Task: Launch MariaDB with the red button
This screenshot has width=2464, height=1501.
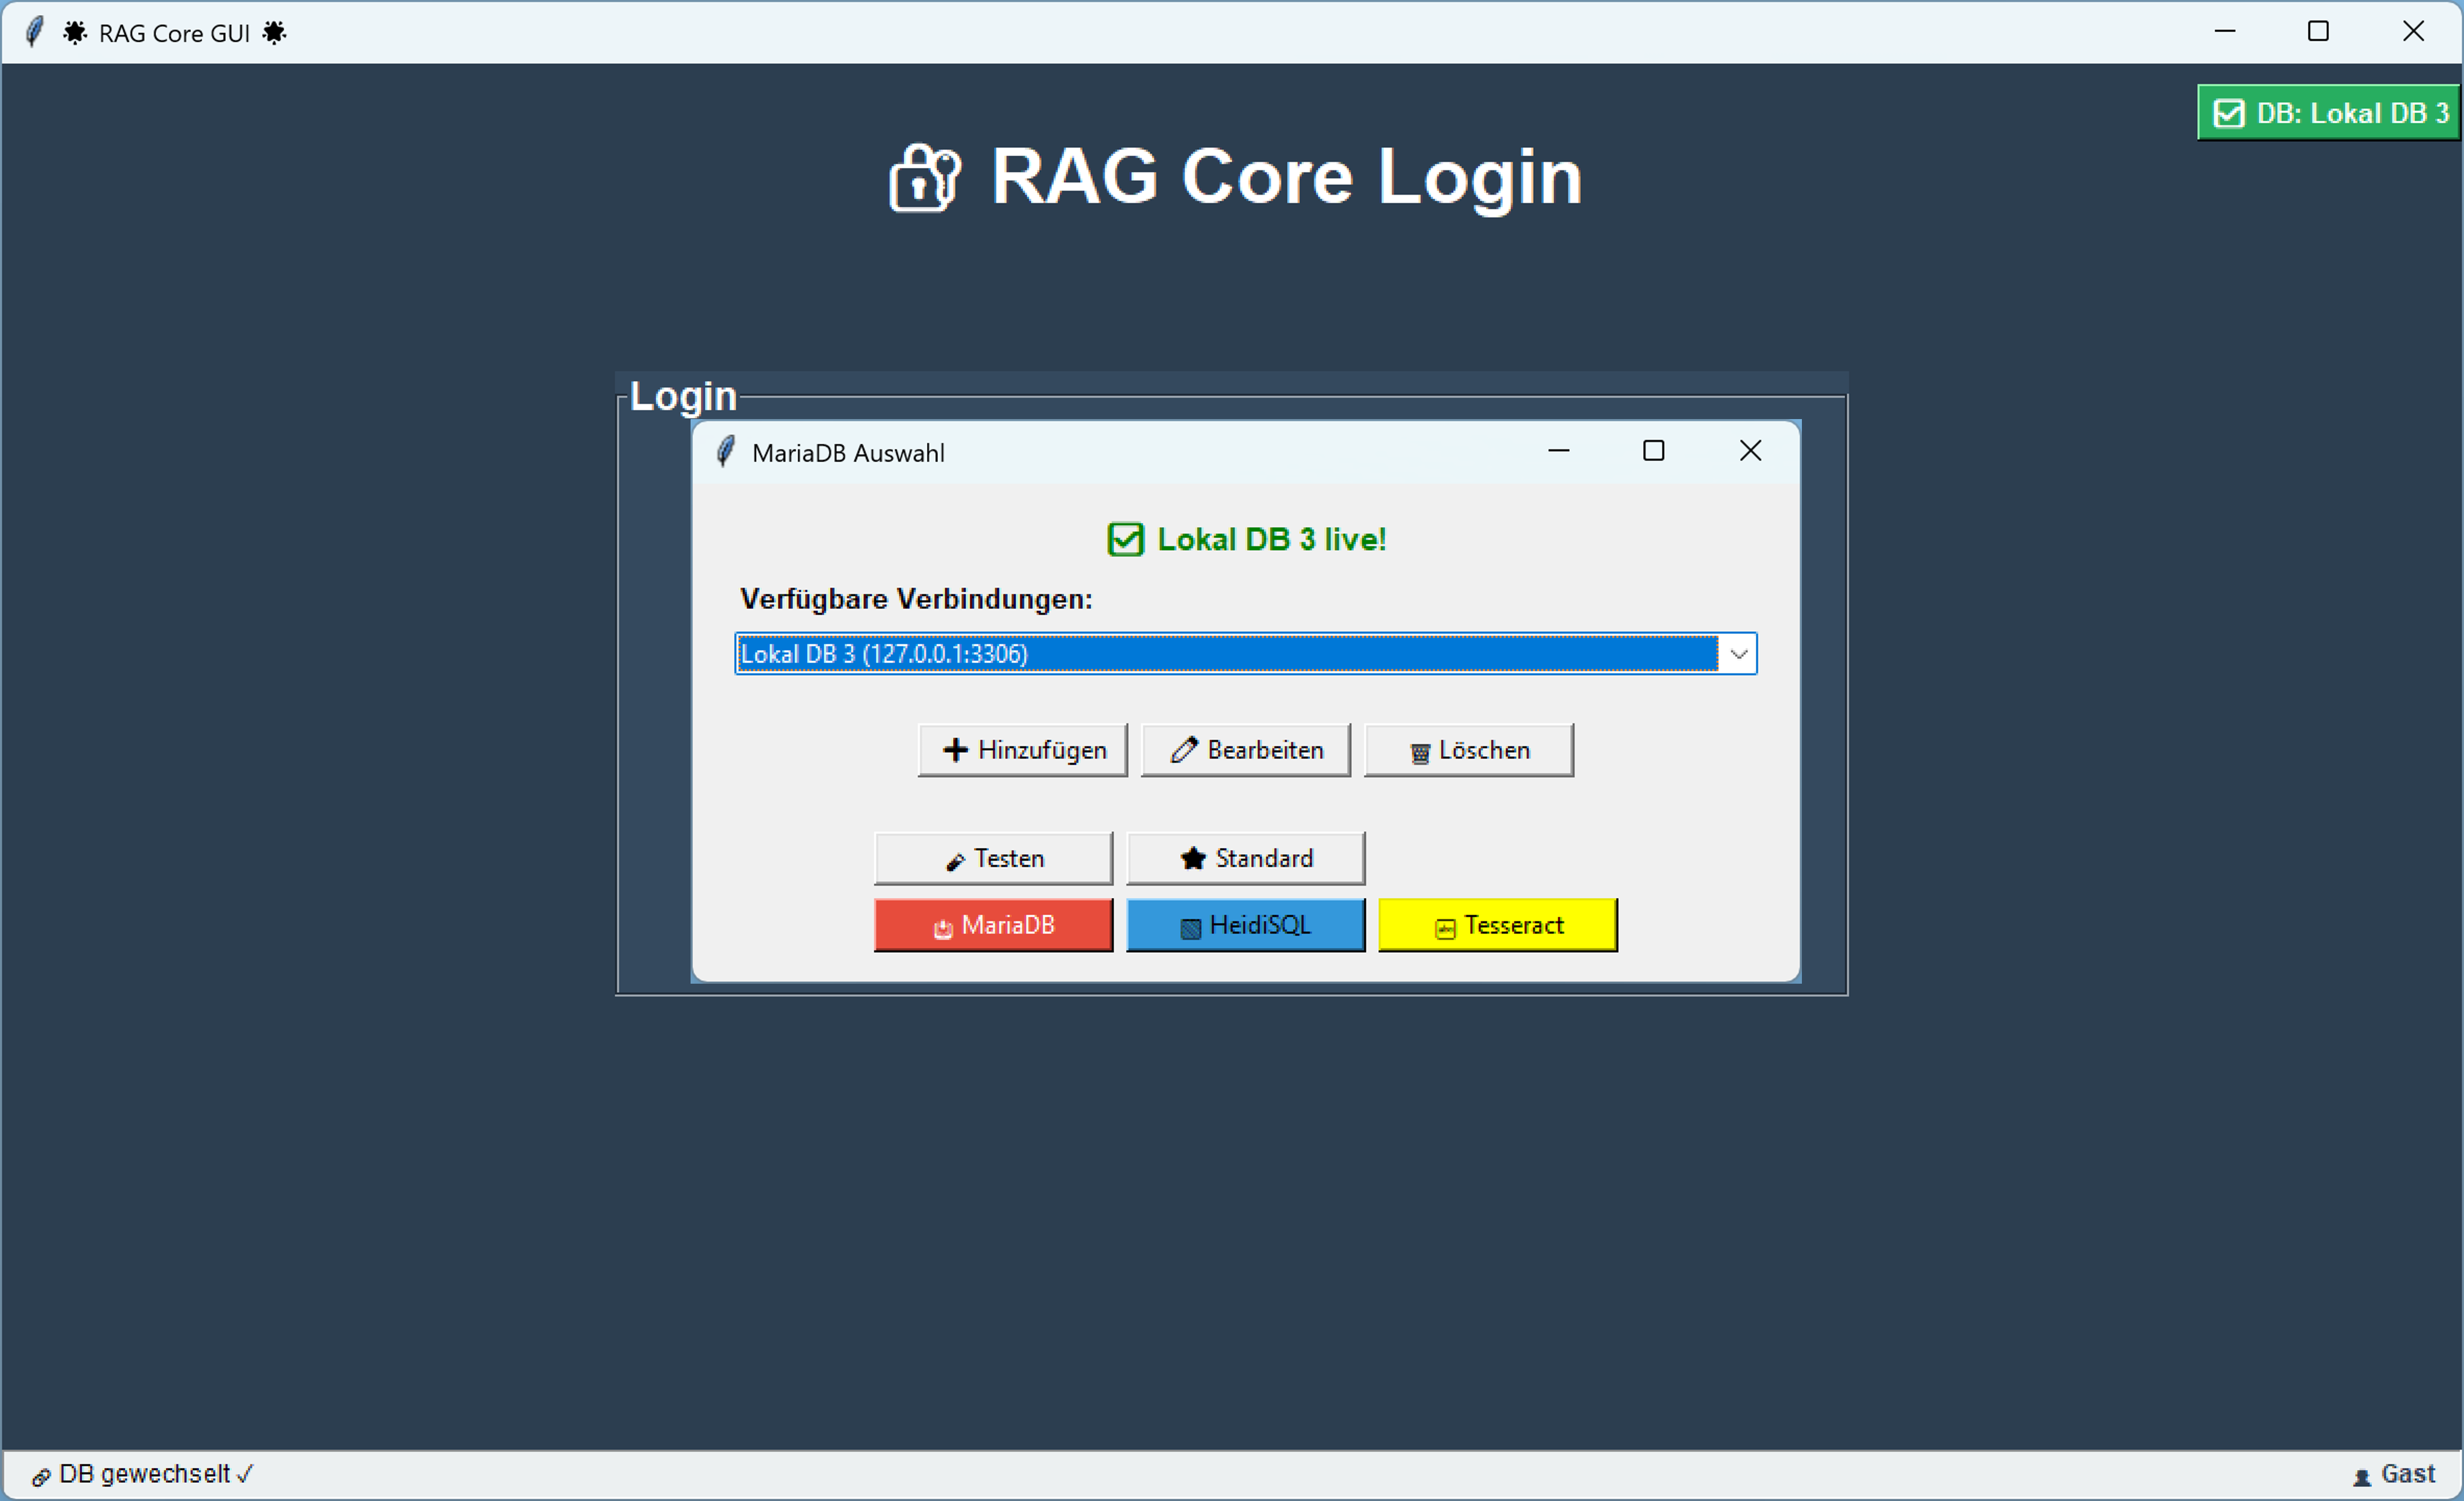Action: [x=992, y=925]
